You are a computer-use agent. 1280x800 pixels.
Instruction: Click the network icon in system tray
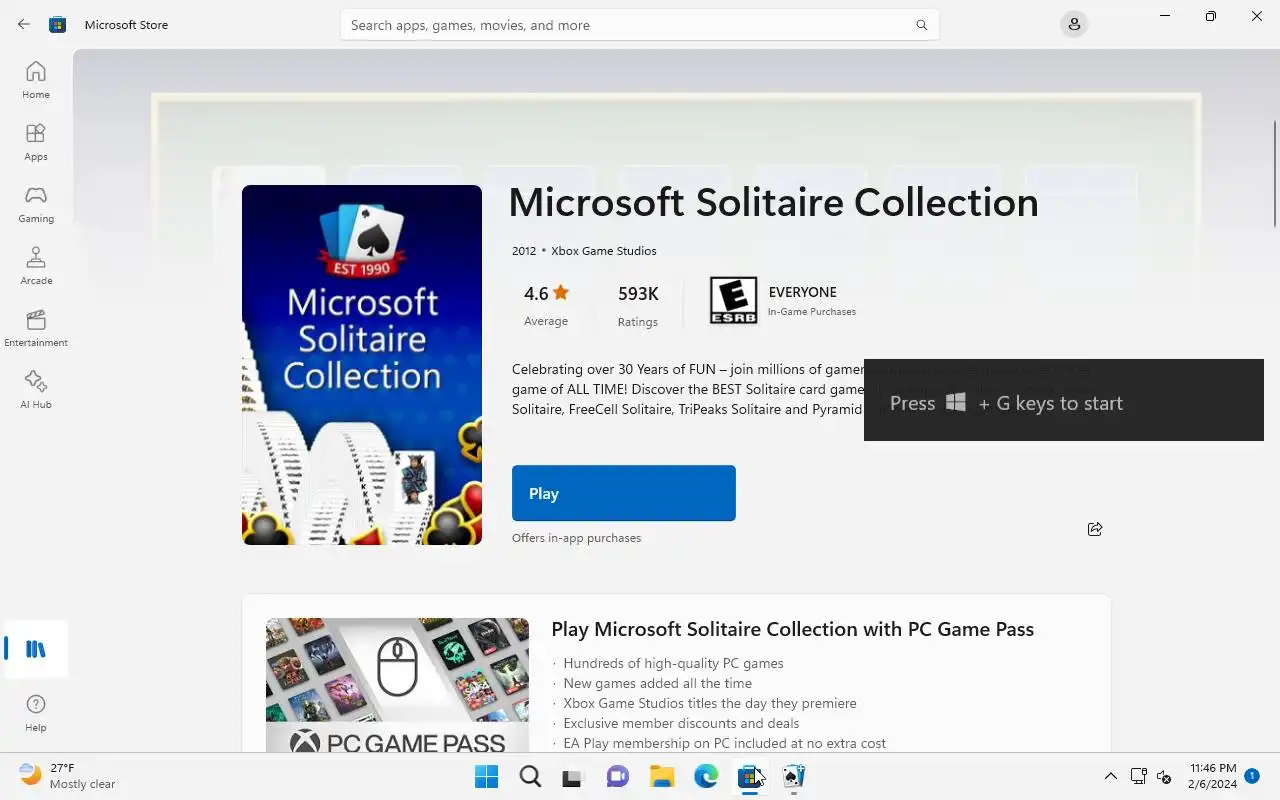coord(1138,776)
